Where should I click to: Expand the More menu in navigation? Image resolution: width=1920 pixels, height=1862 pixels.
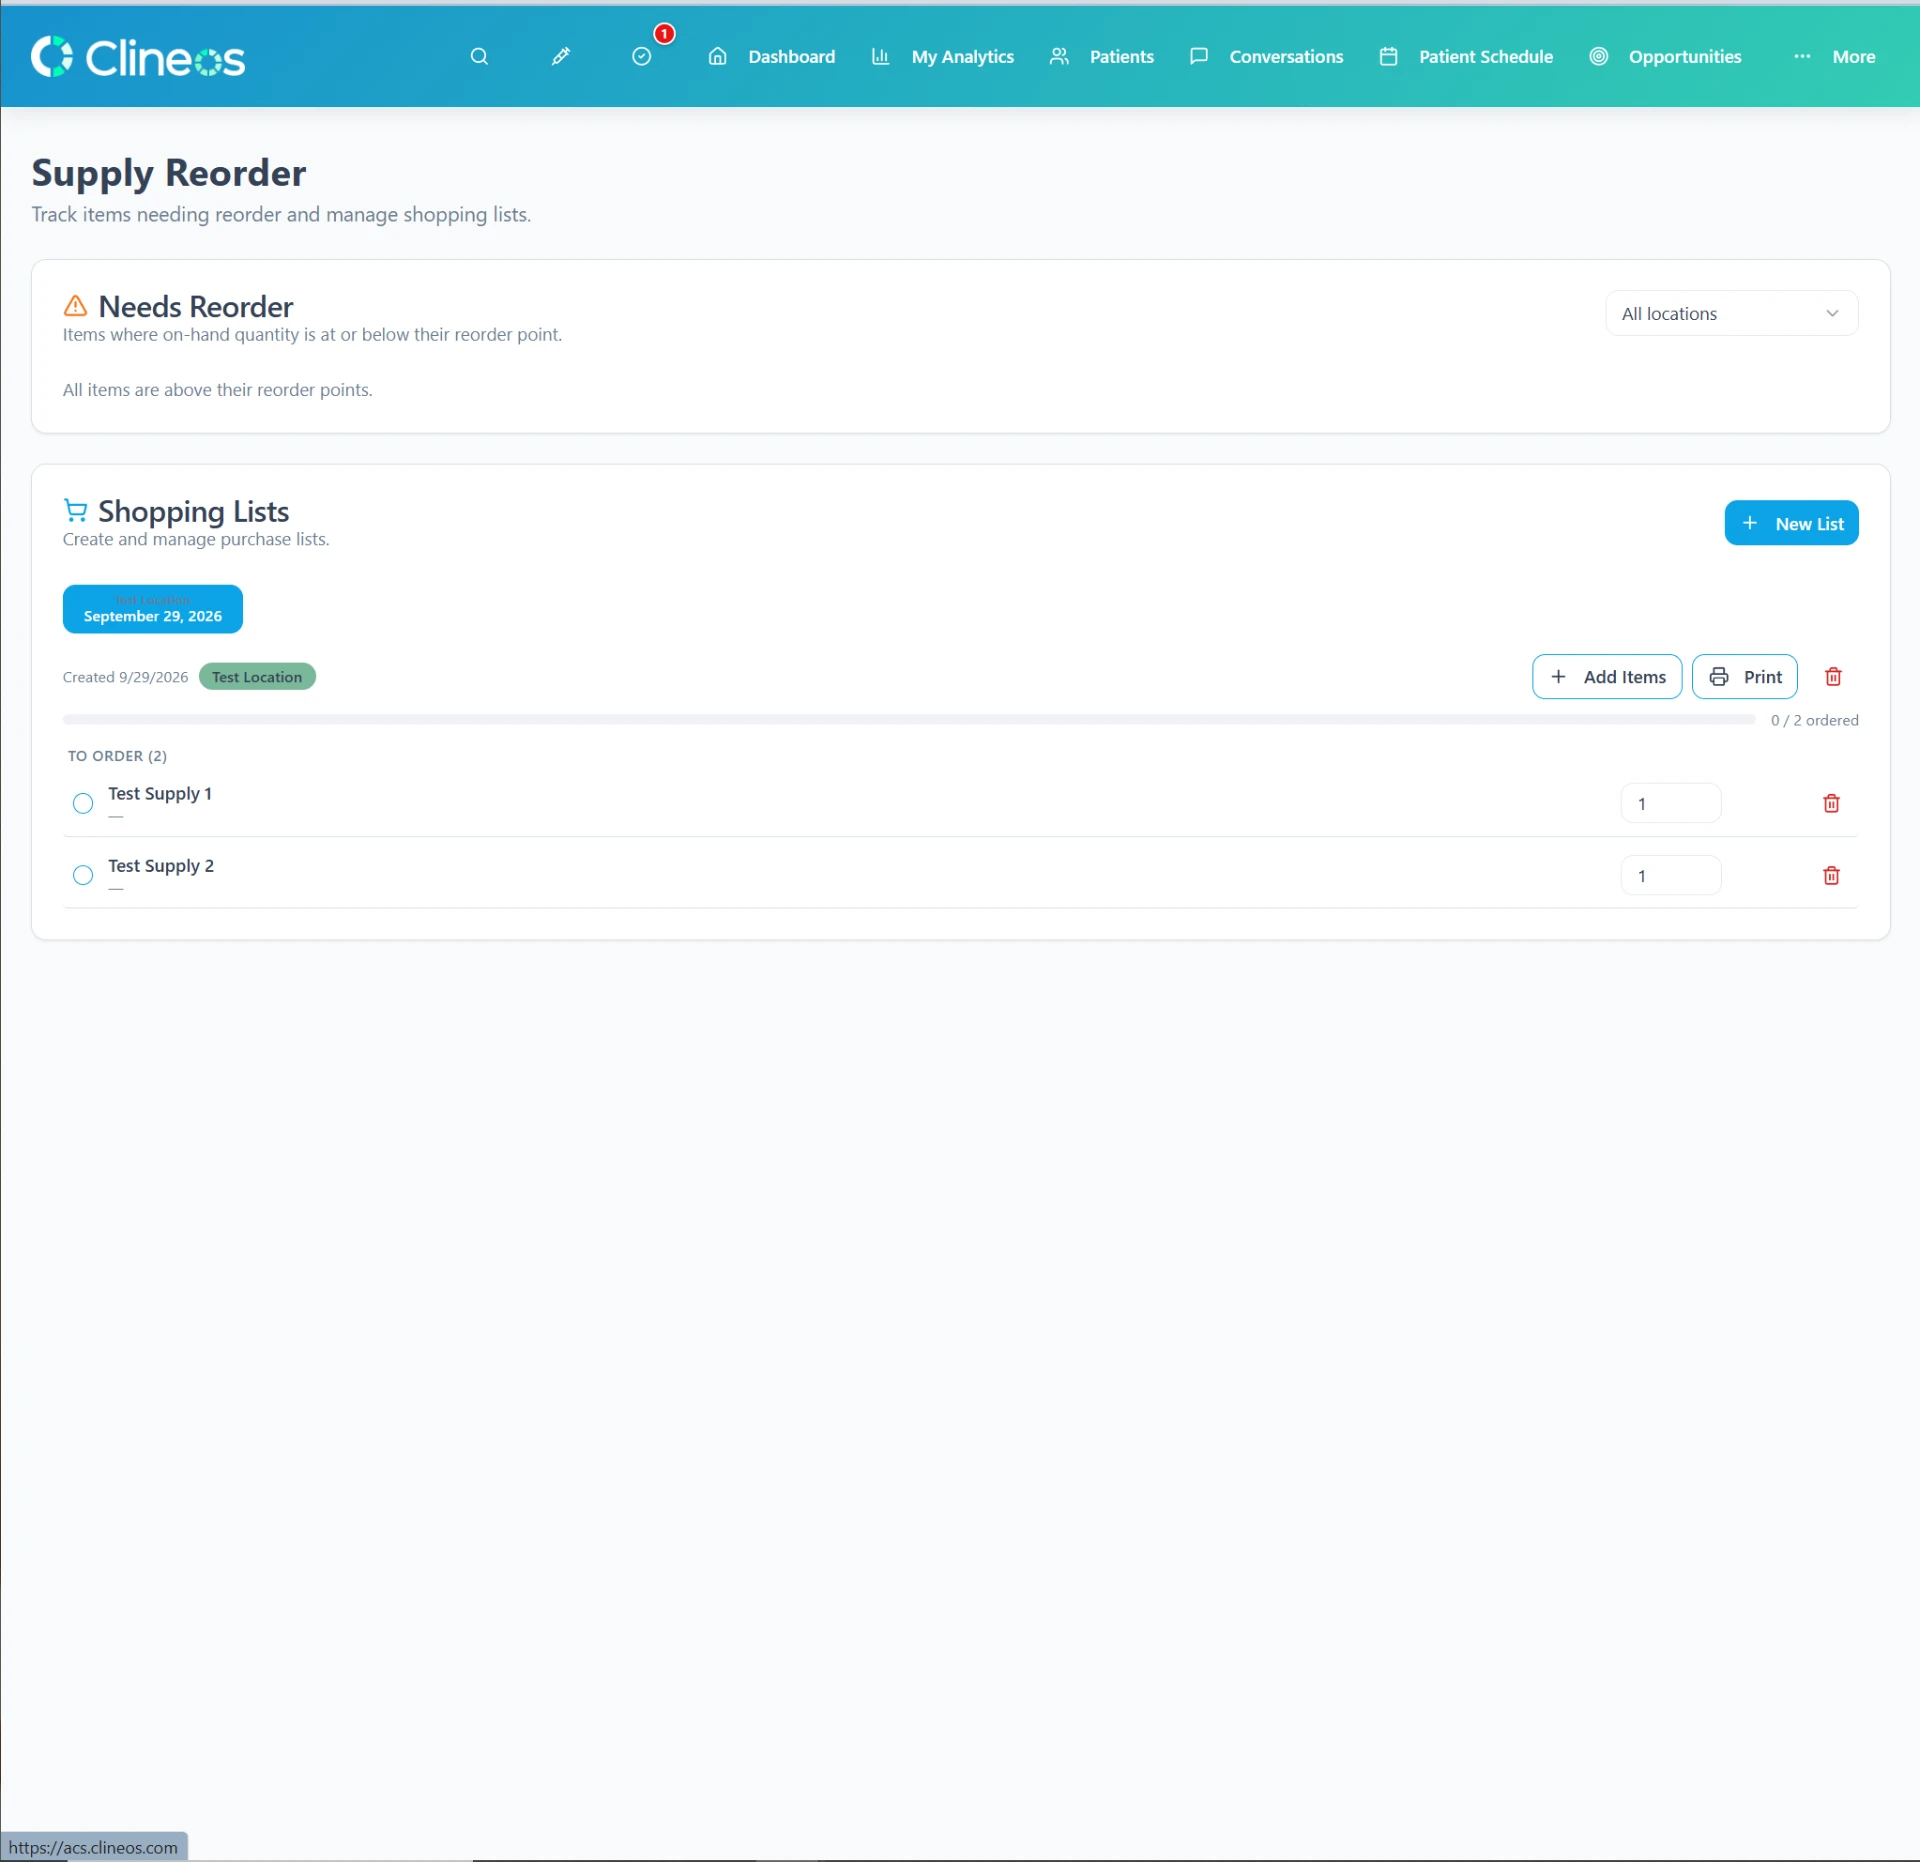1835,57
